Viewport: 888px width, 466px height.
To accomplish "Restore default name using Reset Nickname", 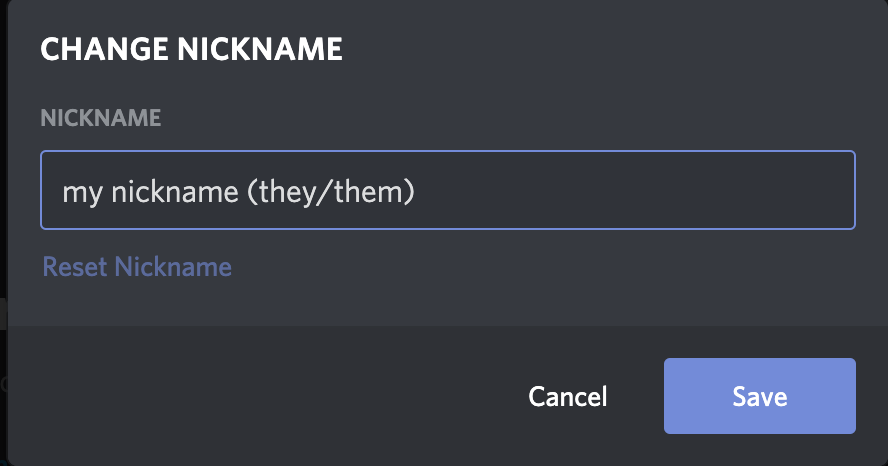I will tap(137, 267).
